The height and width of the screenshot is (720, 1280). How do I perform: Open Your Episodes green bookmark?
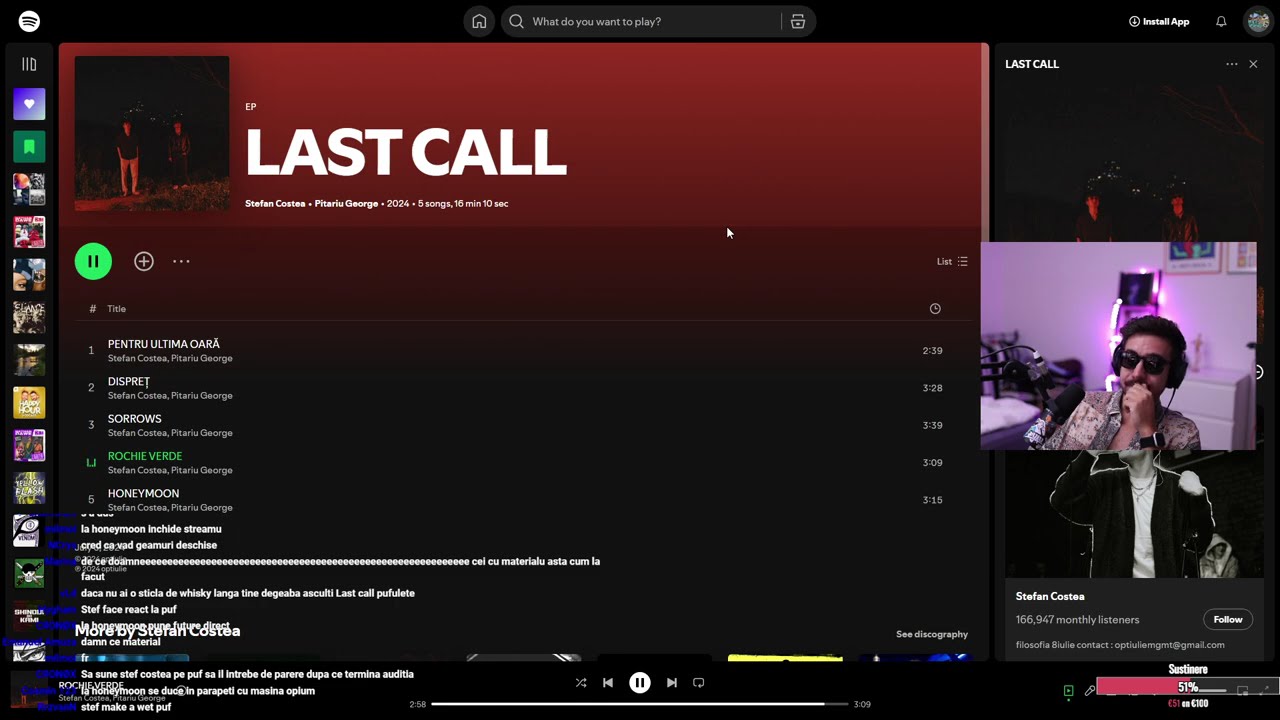29,147
